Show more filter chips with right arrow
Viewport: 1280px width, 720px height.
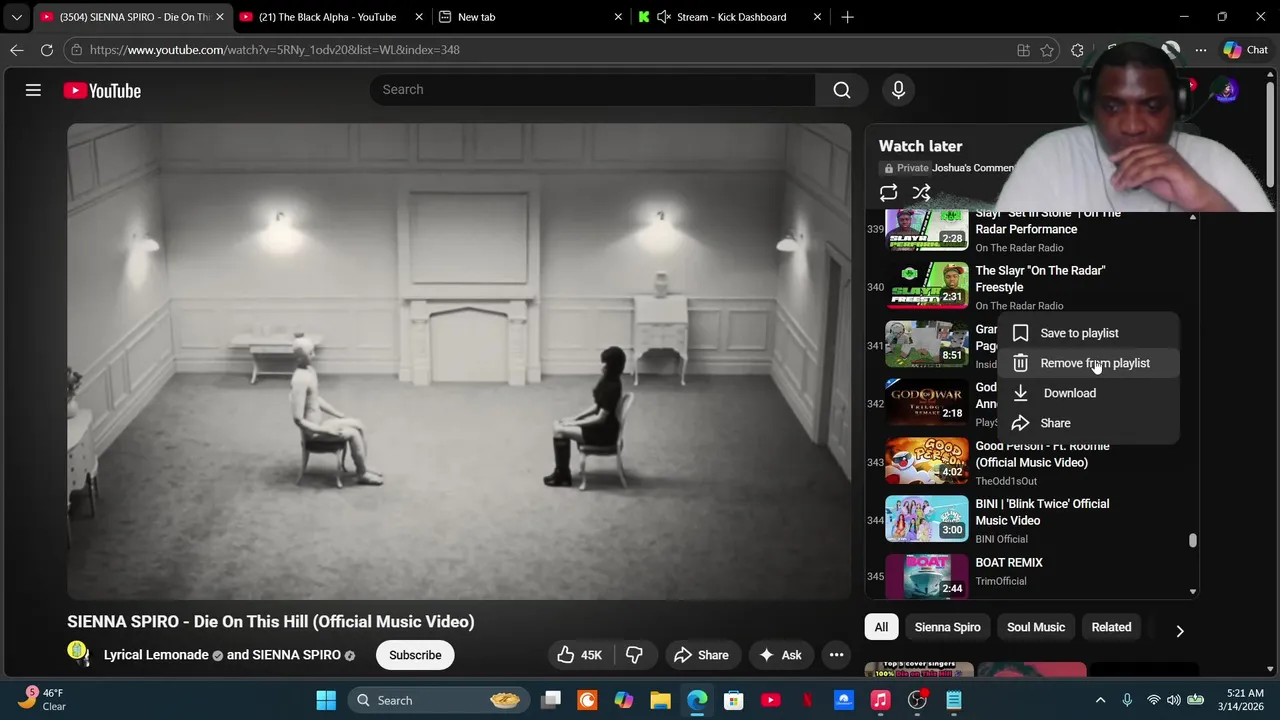1179,630
